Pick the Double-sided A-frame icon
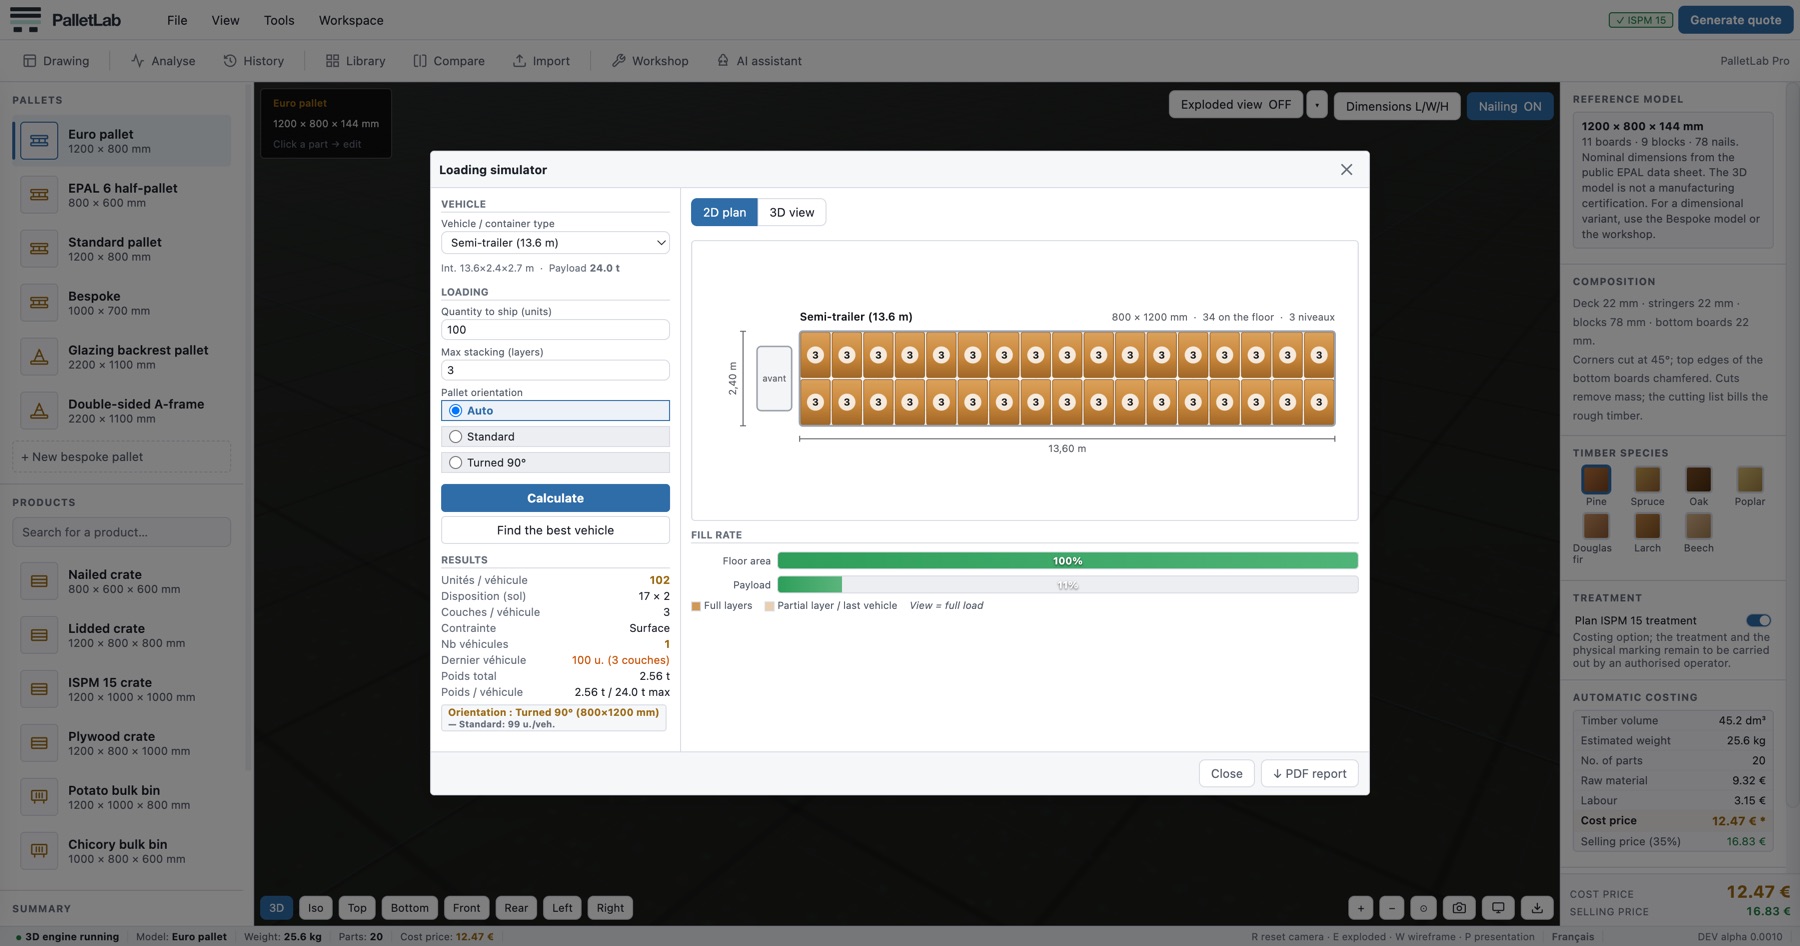 pos(39,411)
